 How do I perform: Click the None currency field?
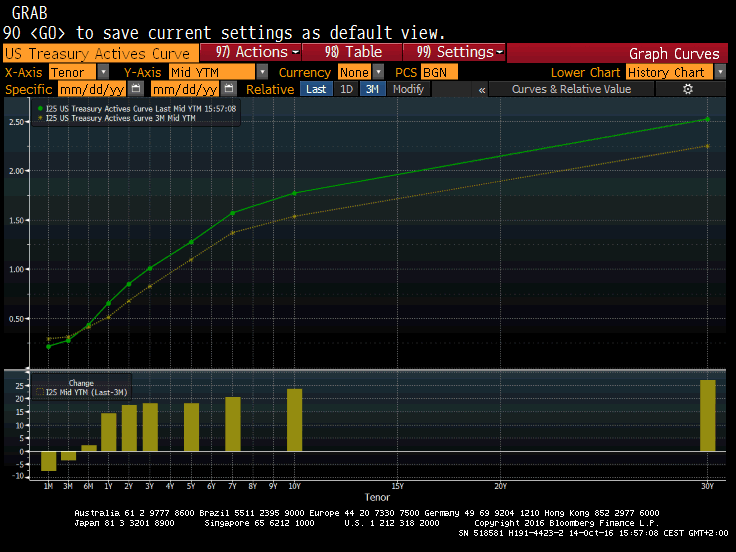coord(354,72)
